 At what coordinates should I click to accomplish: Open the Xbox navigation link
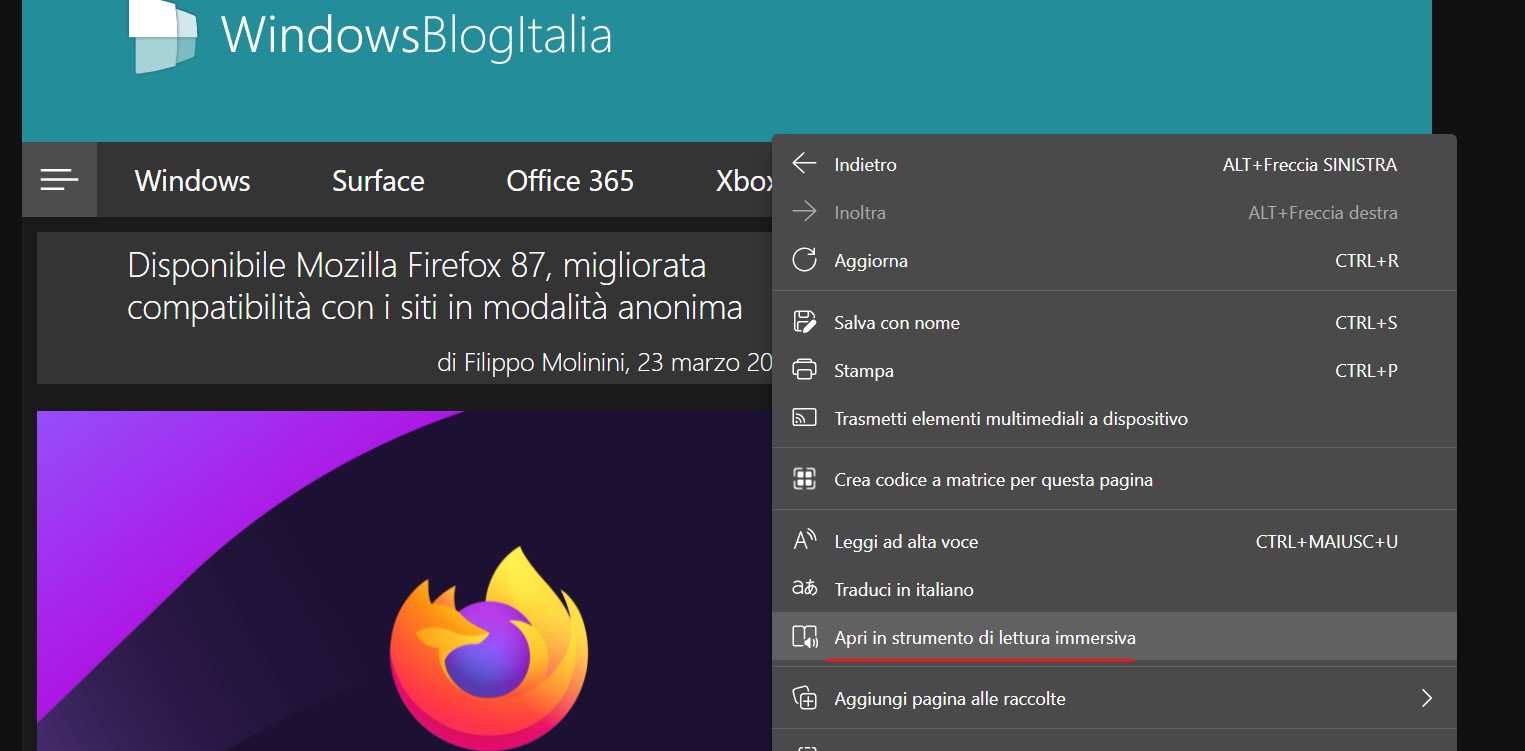point(745,181)
